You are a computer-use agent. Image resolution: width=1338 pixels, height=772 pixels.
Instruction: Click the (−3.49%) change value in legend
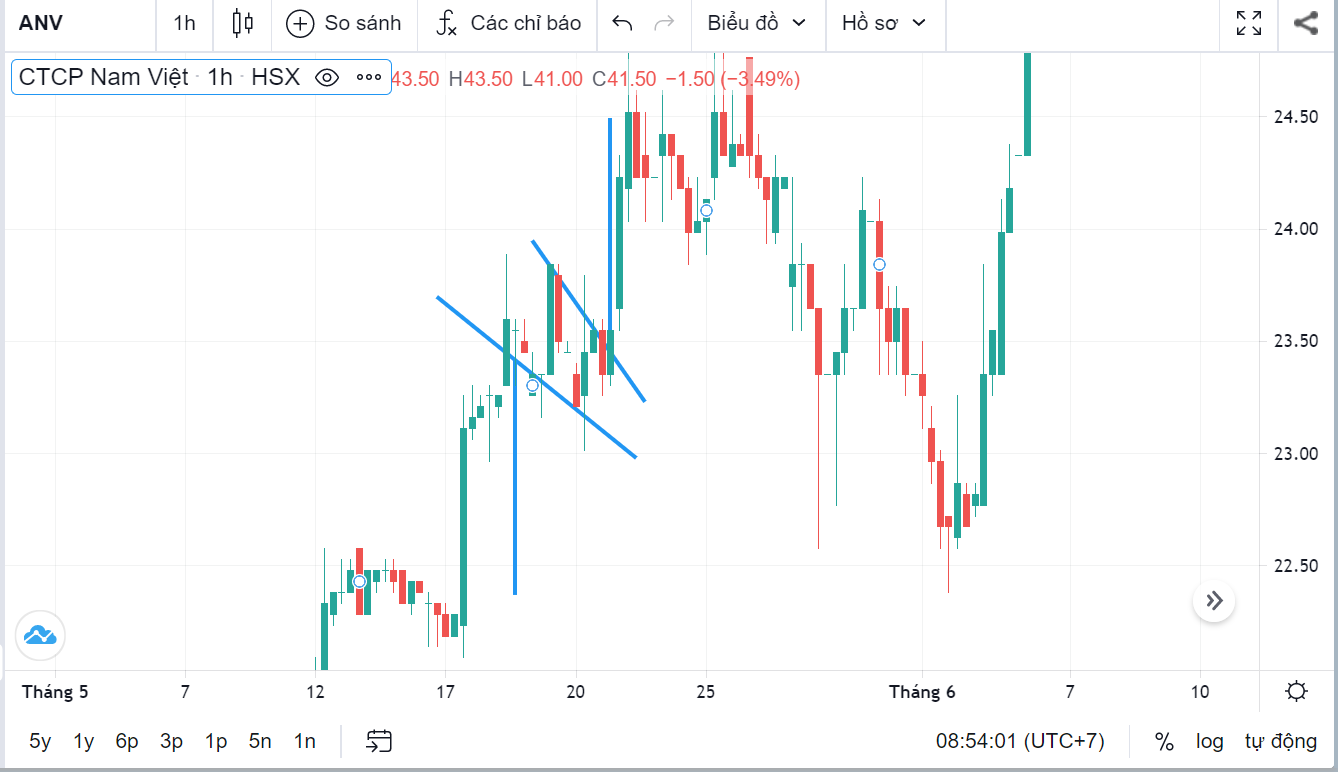tap(760, 79)
